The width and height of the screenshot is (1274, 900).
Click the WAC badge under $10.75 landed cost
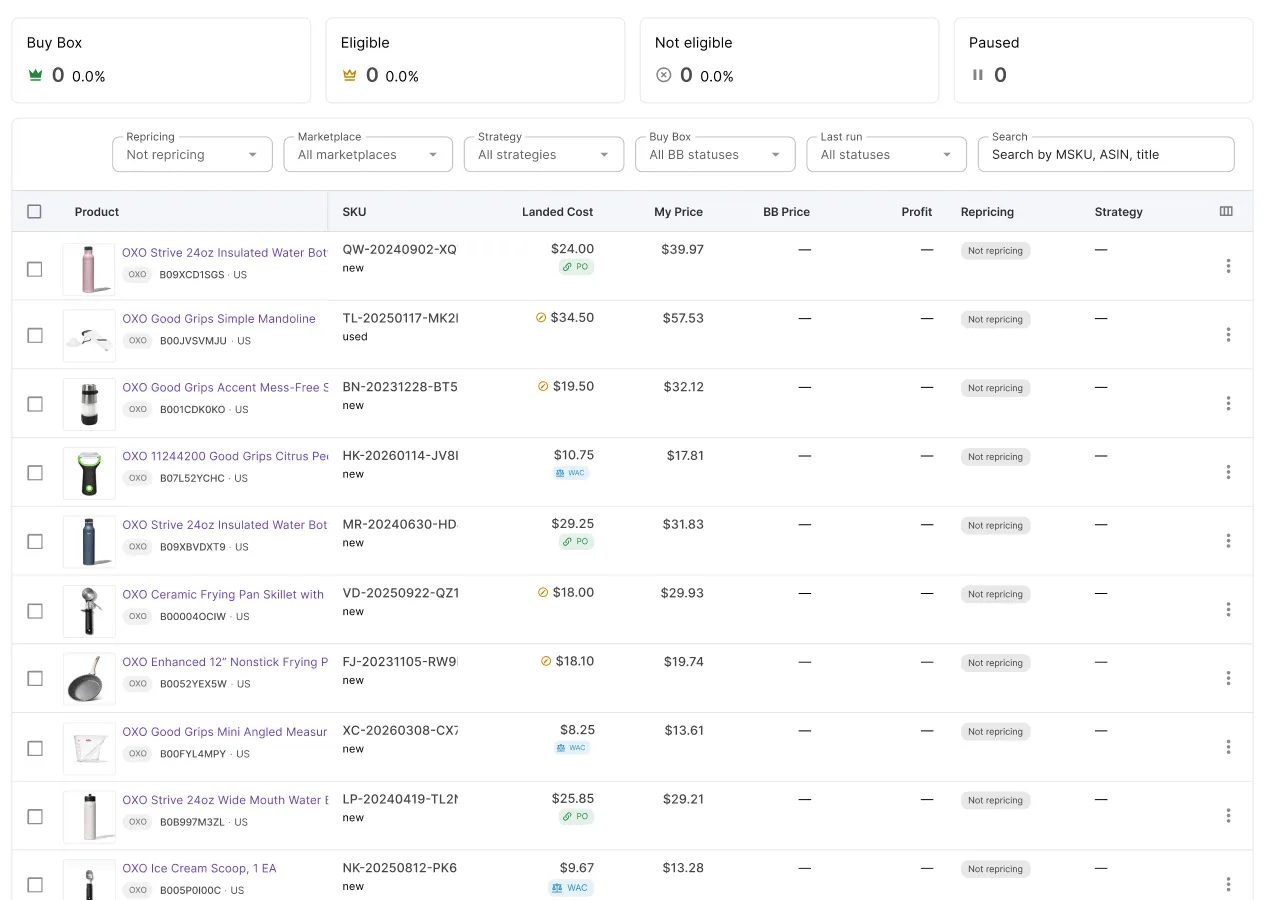(x=571, y=473)
